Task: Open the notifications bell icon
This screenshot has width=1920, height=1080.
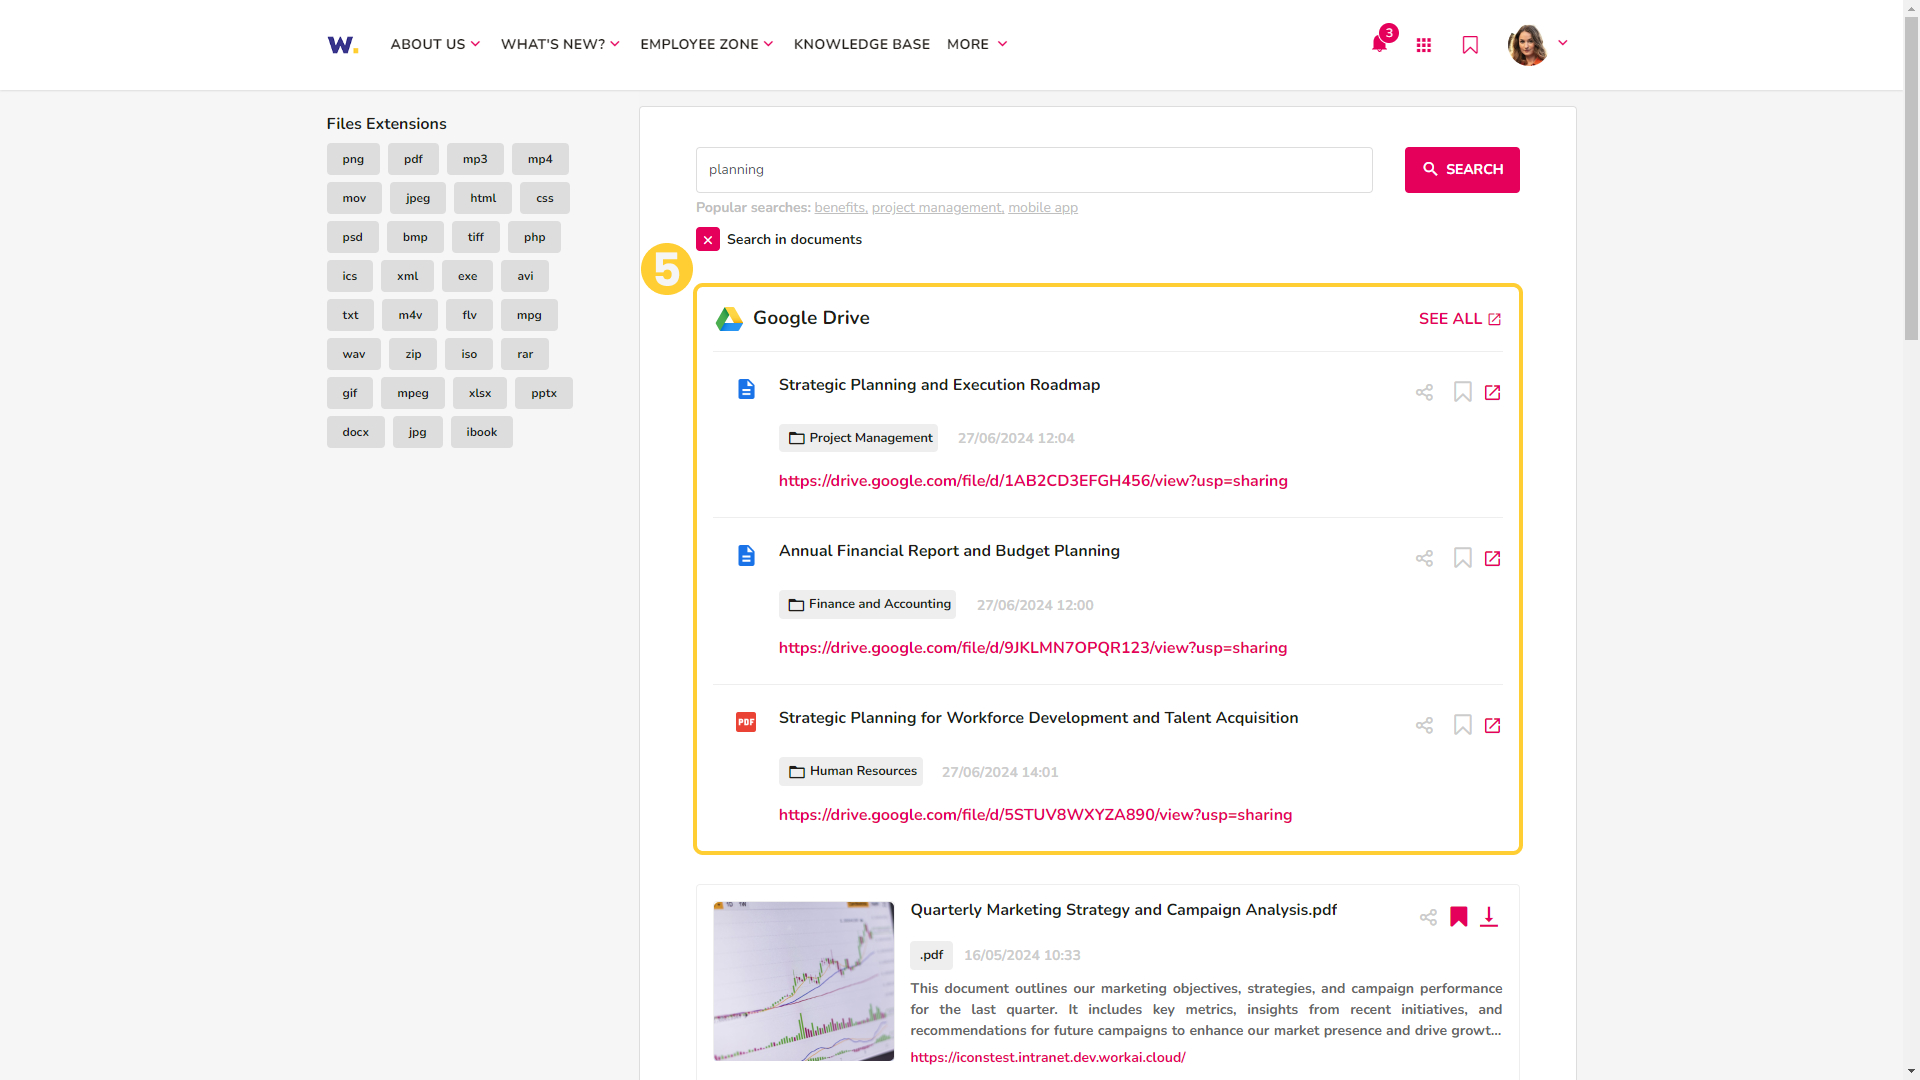Action: click(1379, 44)
